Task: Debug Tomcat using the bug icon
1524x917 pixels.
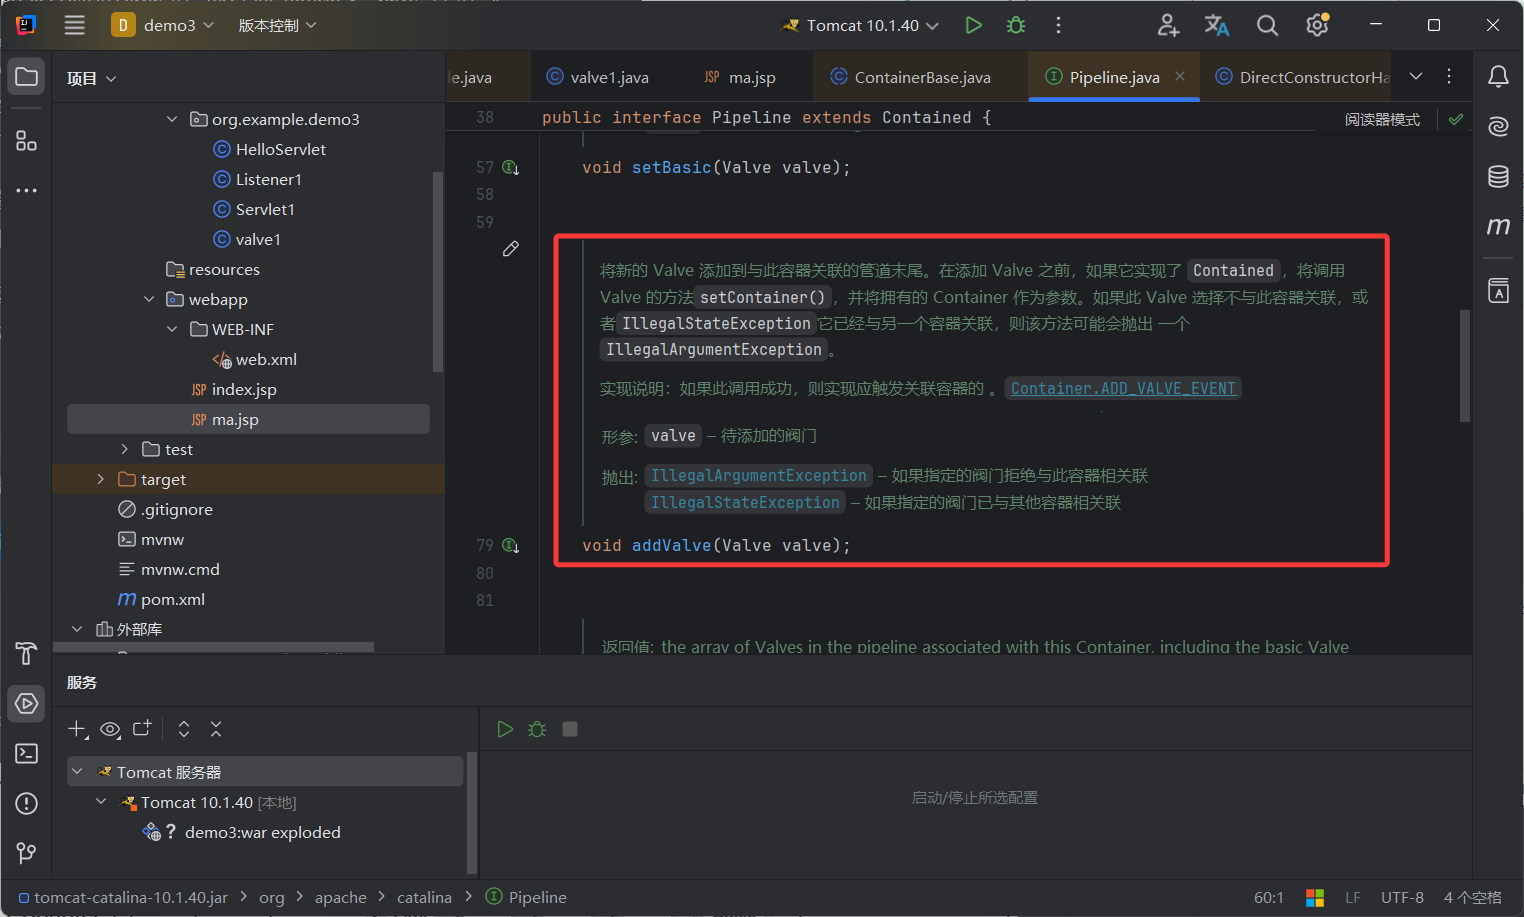Action: (1016, 26)
